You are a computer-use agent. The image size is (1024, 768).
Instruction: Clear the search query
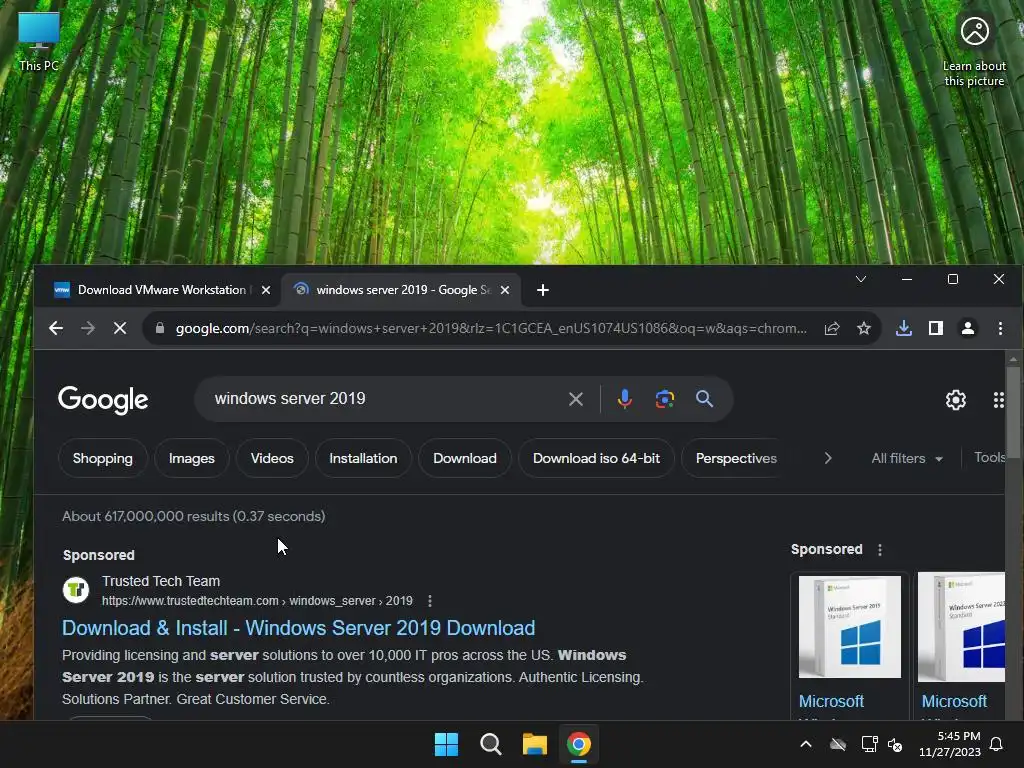[575, 399]
